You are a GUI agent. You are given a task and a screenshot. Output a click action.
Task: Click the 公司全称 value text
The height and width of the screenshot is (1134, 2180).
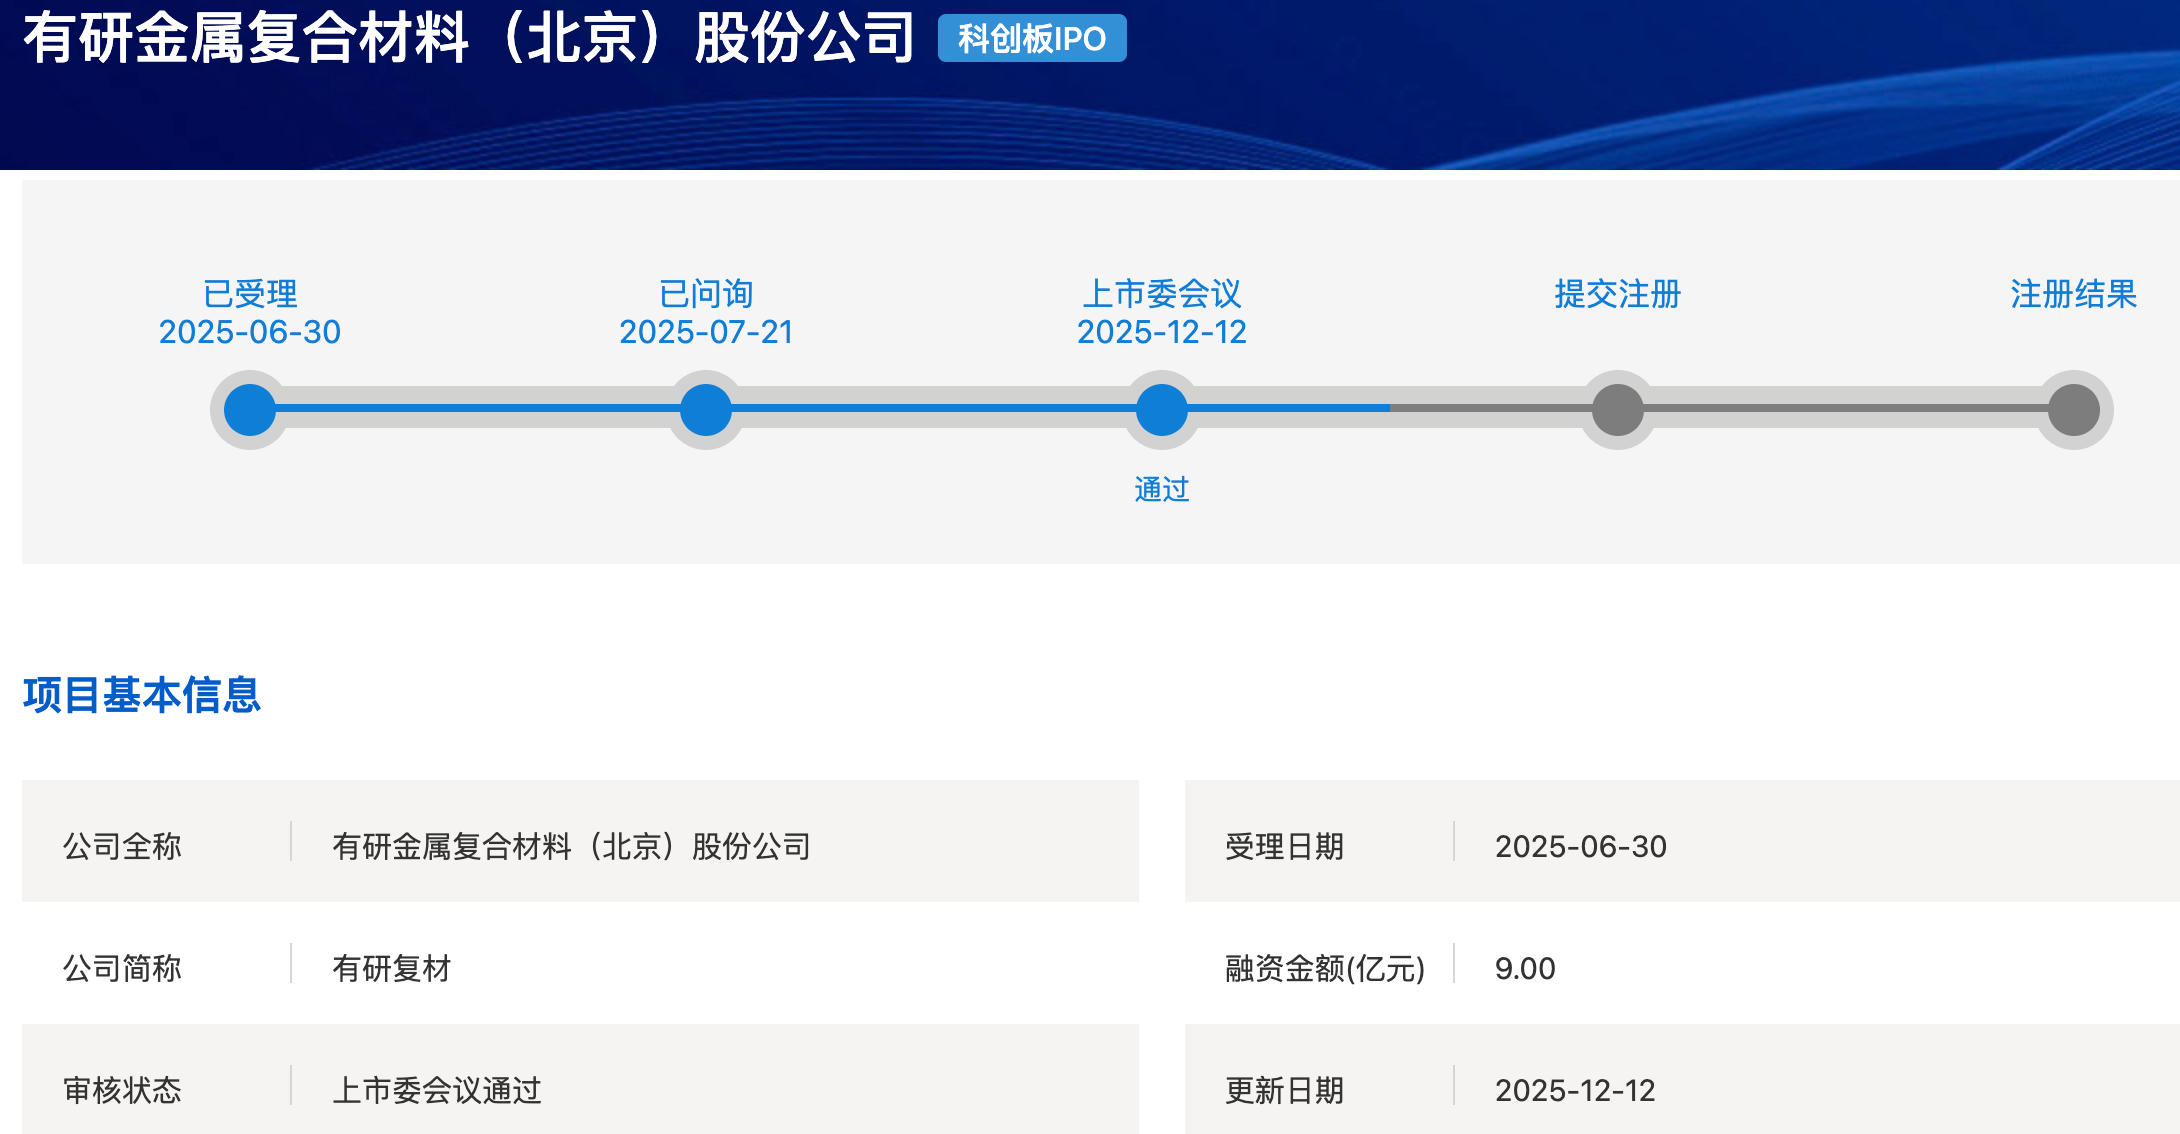pyautogui.click(x=571, y=846)
